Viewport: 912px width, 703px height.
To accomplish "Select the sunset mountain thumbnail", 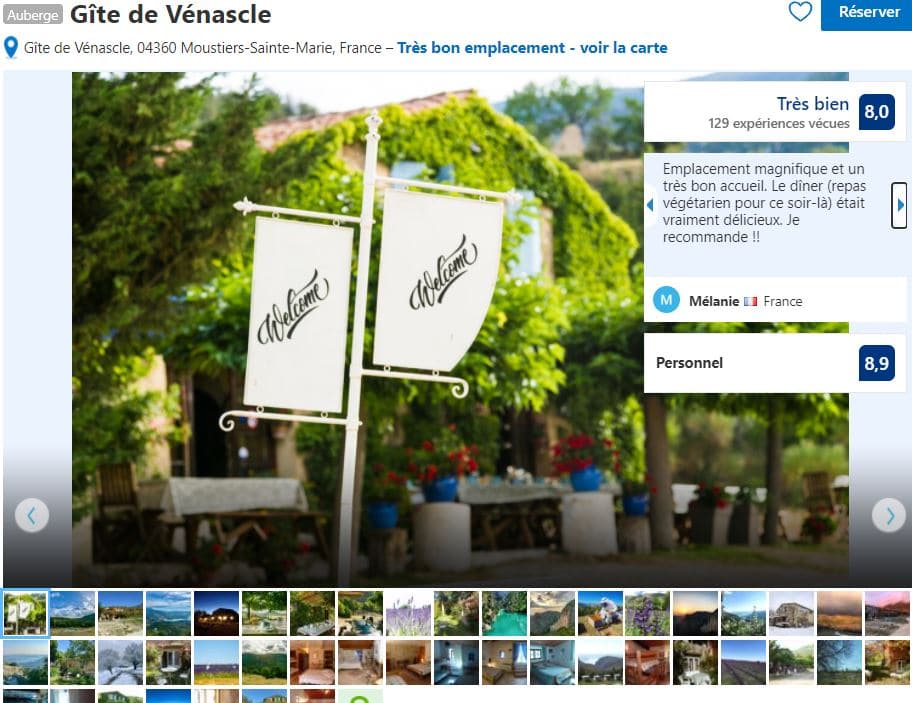I will (695, 613).
